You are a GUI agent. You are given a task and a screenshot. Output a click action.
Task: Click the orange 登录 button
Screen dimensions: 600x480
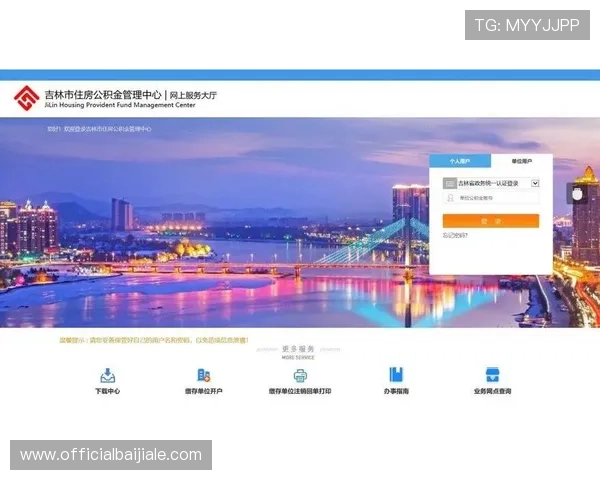(x=491, y=221)
